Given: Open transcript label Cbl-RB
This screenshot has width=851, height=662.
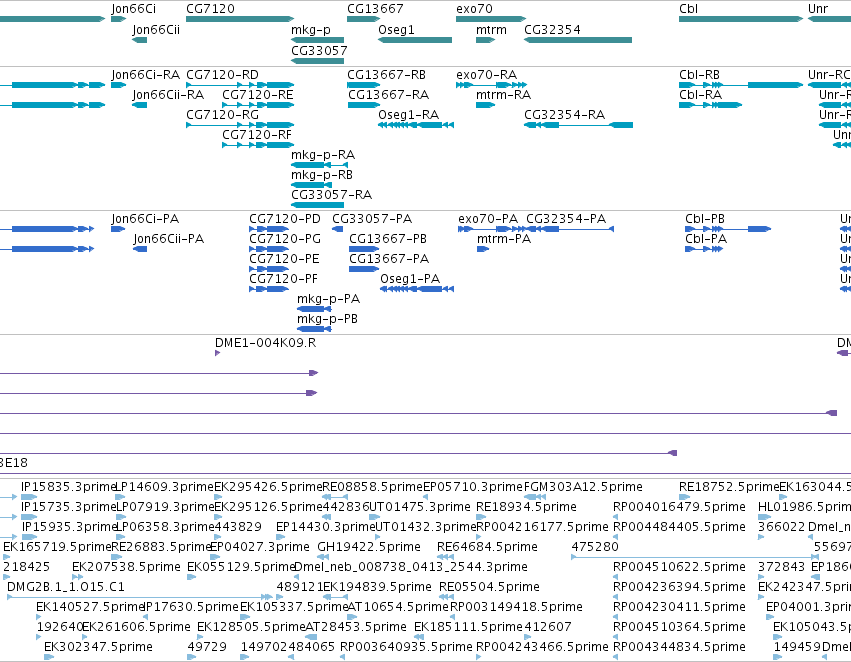Looking at the screenshot, I should point(700,74).
